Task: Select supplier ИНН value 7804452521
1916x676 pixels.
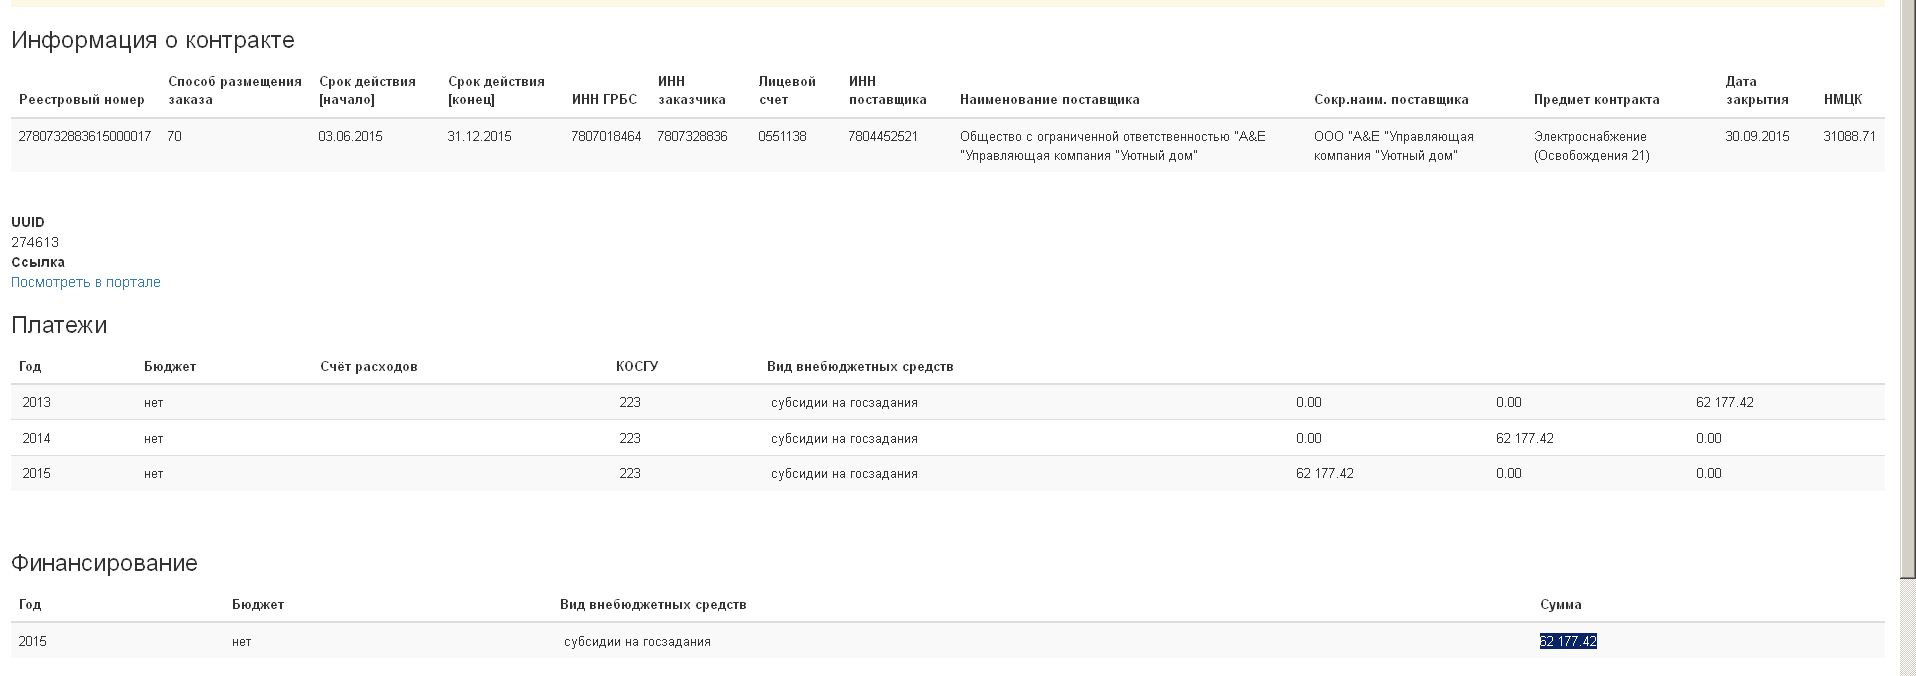Action: (x=883, y=136)
